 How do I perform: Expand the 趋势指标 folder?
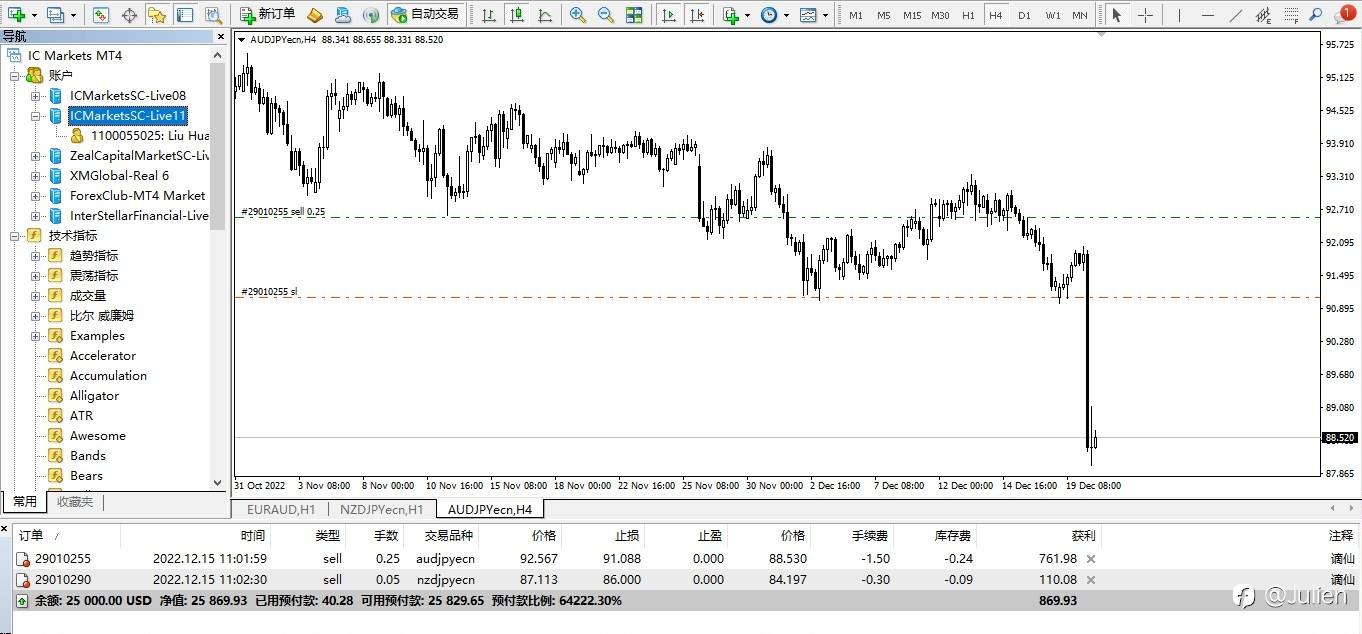[x=36, y=256]
